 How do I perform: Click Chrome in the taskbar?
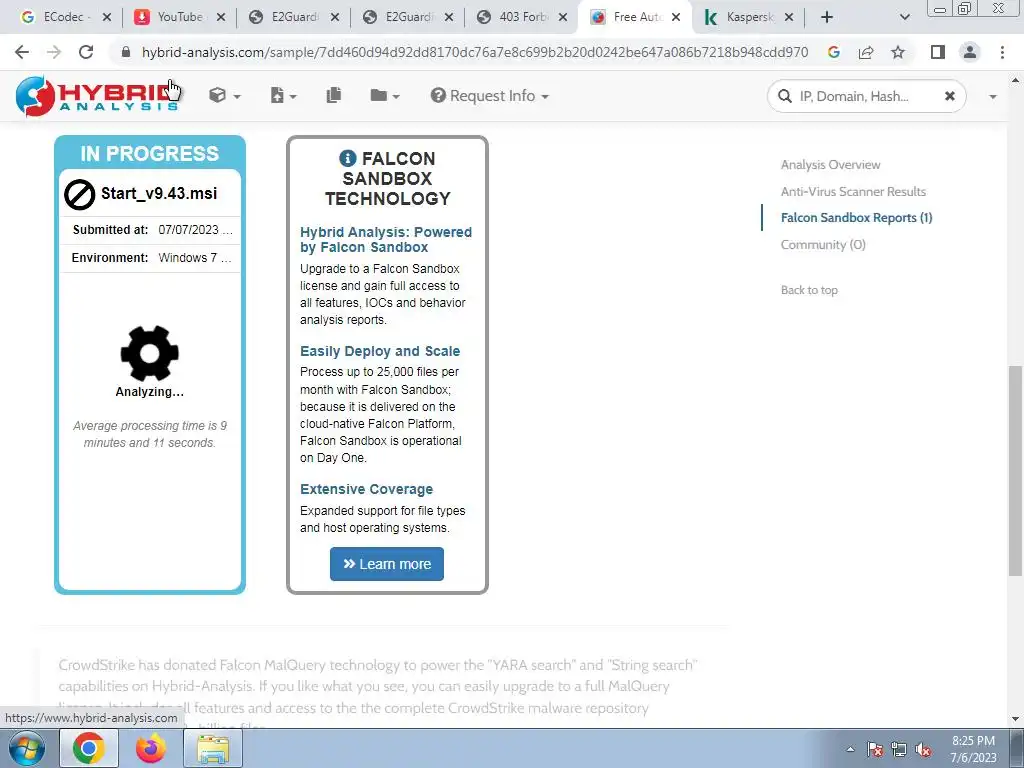click(89, 748)
